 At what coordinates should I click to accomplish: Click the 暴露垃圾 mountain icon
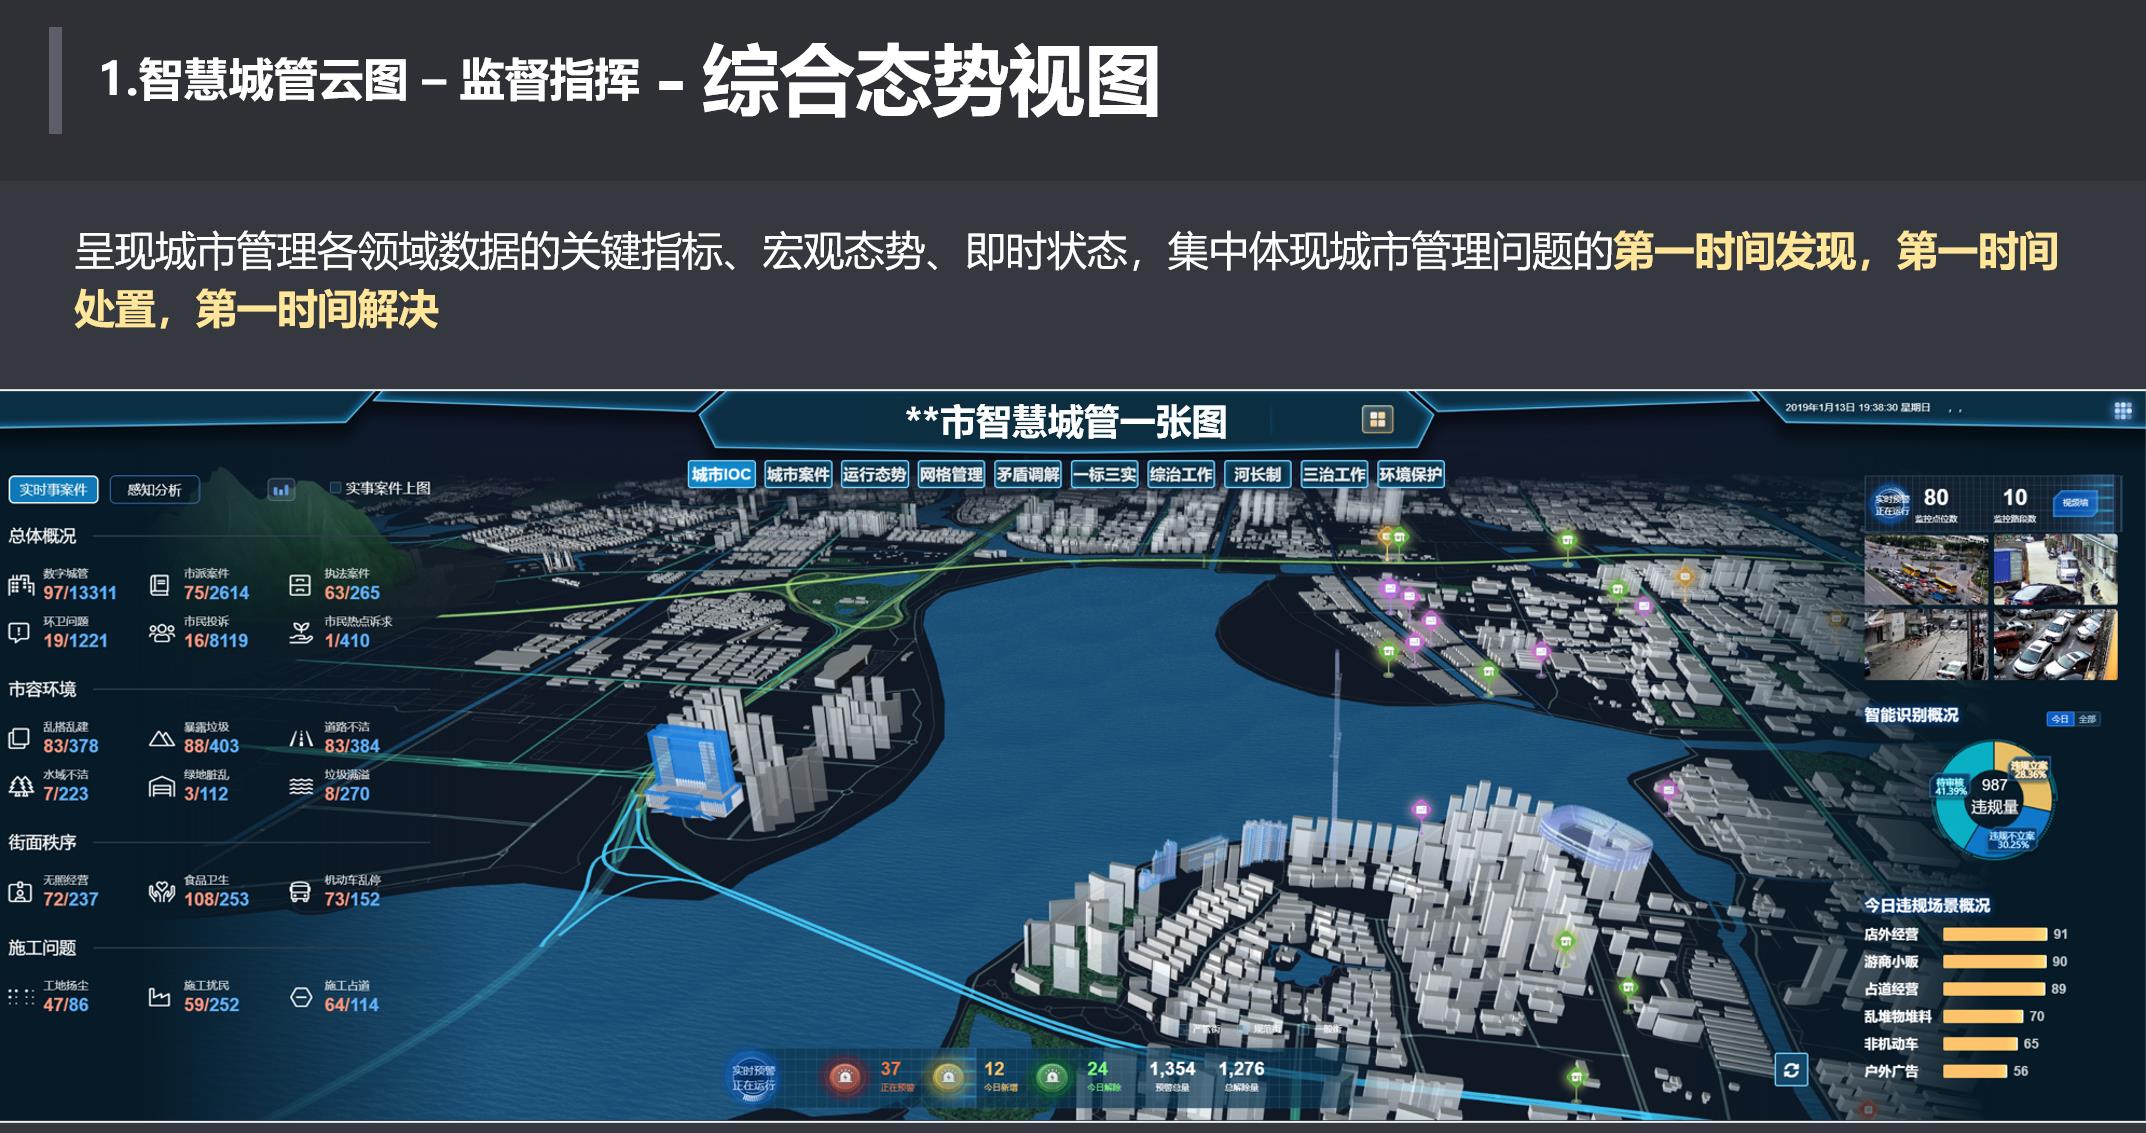coord(161,738)
